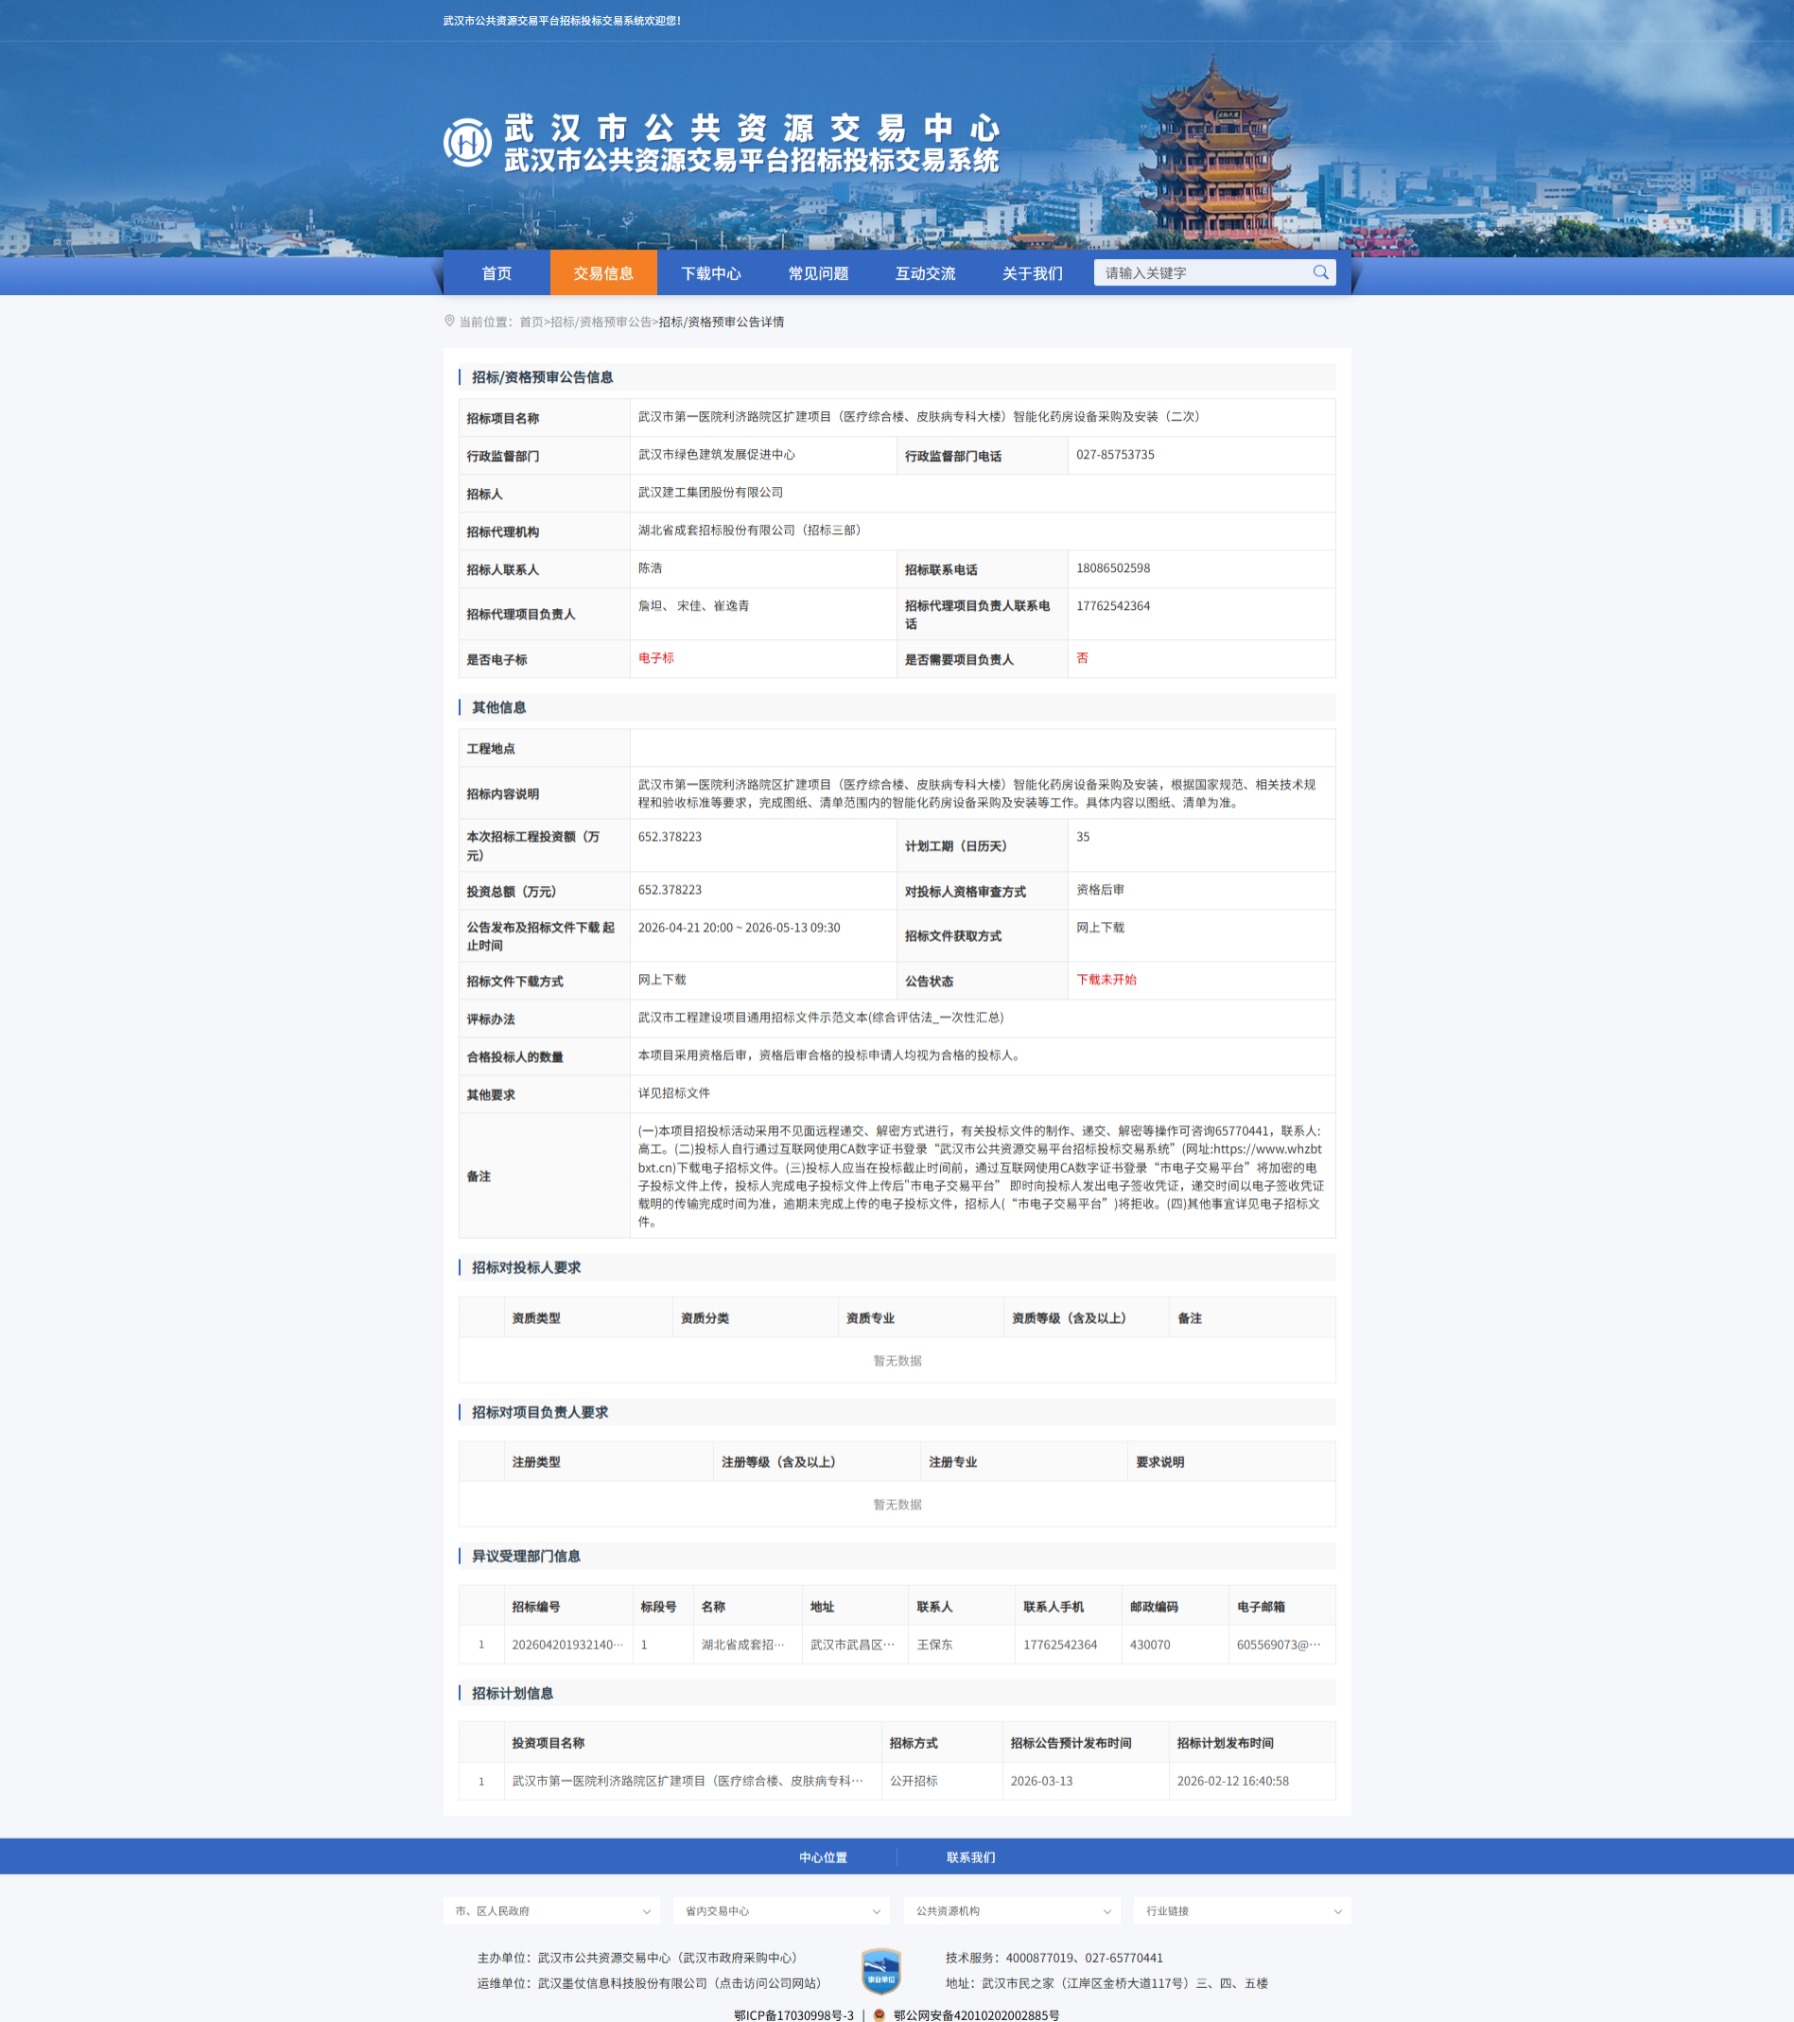Click the contact name 王保东

coord(935,1644)
